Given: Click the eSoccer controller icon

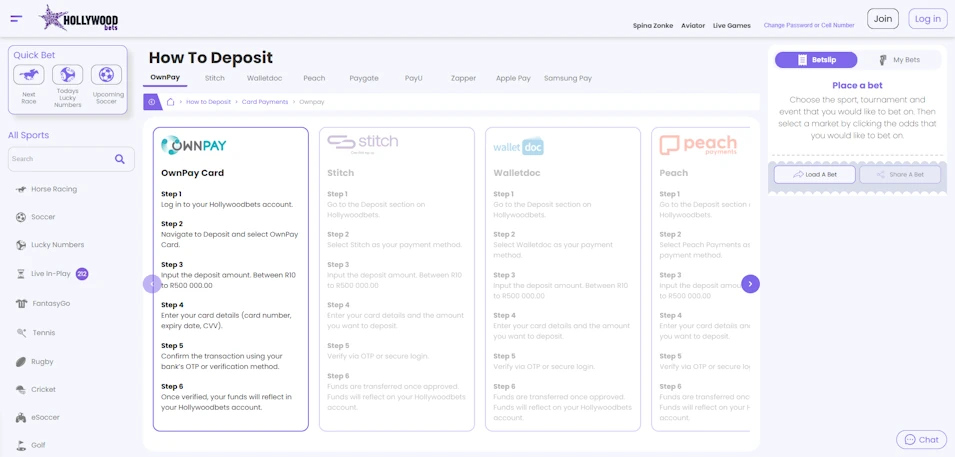Looking at the screenshot, I should pos(21,418).
